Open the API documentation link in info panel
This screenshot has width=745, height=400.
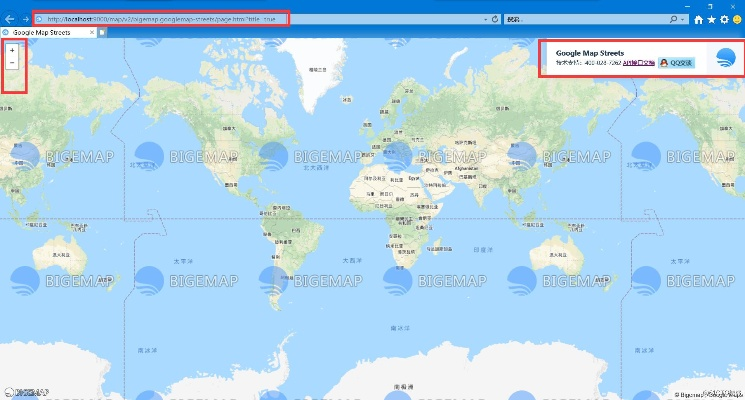(x=639, y=63)
